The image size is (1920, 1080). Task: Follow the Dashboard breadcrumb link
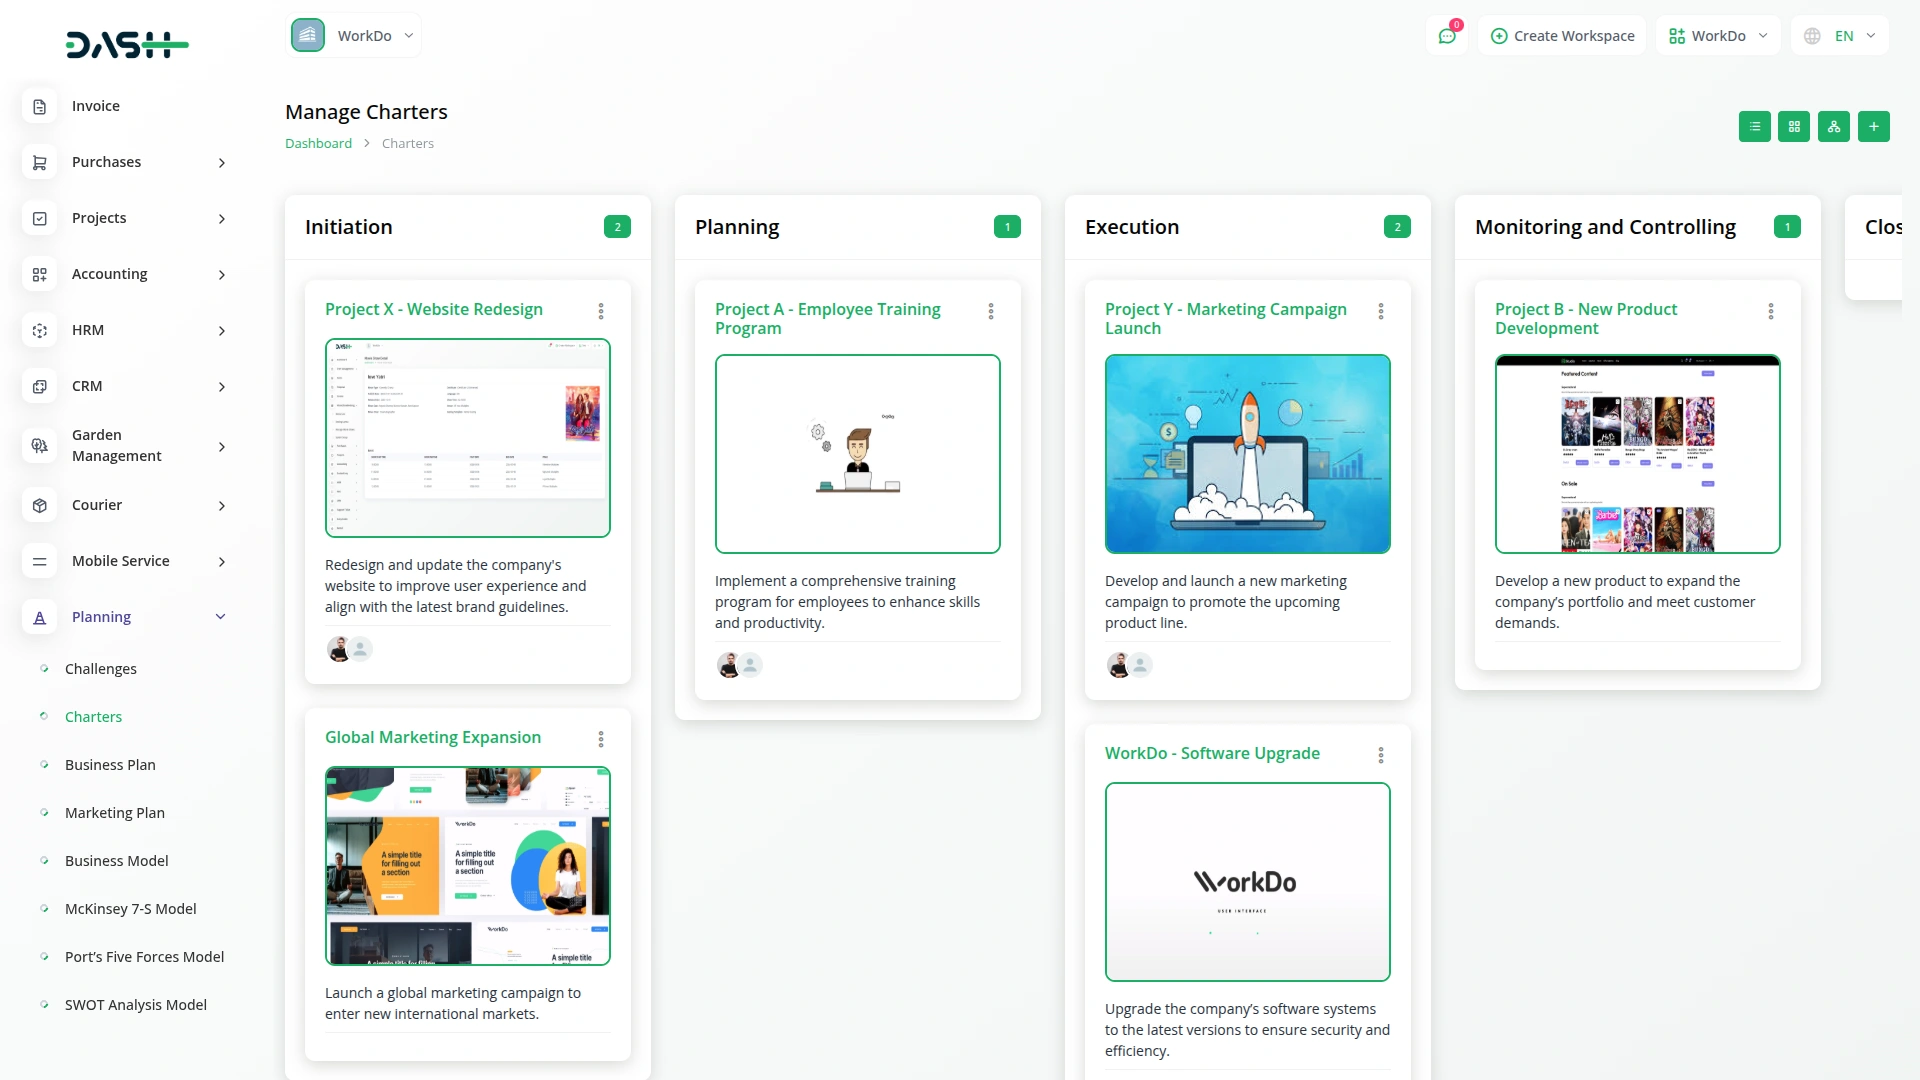click(x=318, y=144)
